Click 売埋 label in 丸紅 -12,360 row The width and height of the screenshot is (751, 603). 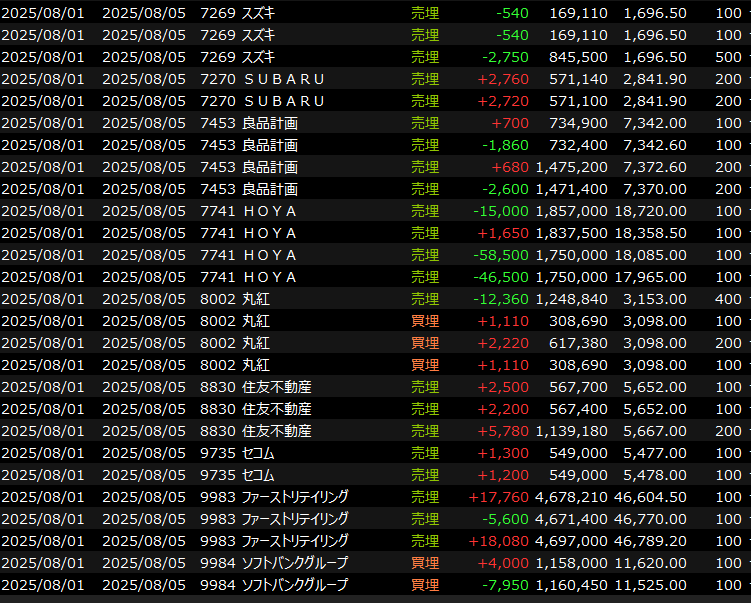pos(425,299)
